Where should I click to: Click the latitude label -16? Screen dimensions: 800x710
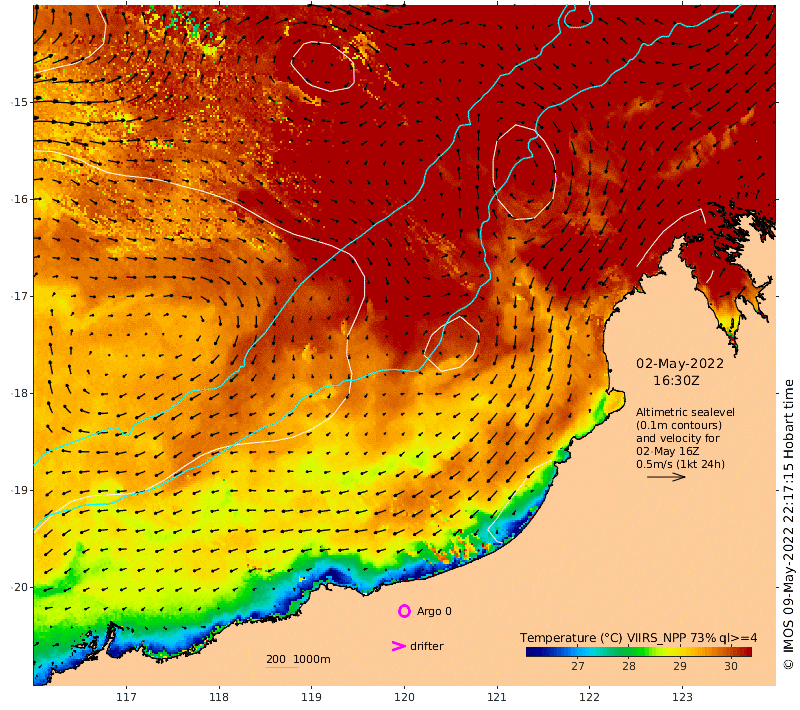[20, 199]
